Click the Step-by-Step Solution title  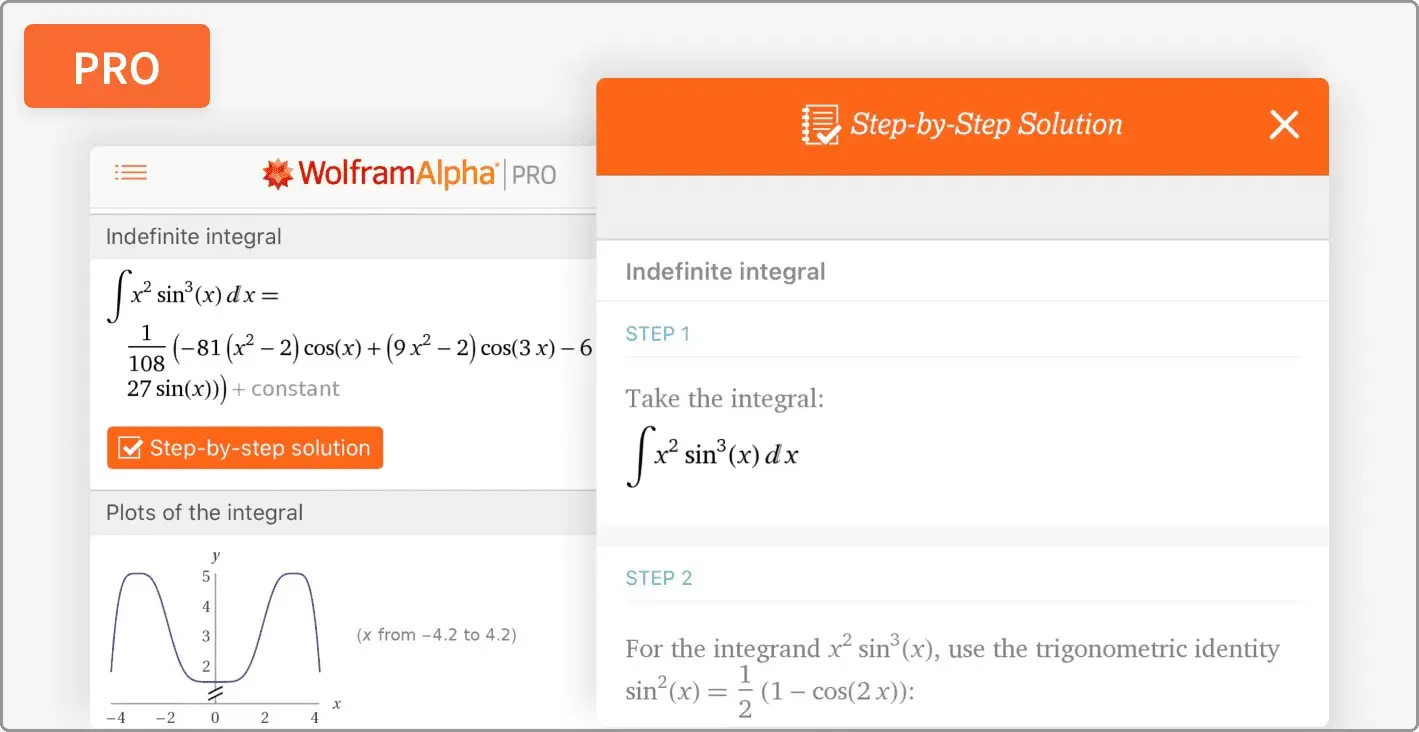click(985, 124)
